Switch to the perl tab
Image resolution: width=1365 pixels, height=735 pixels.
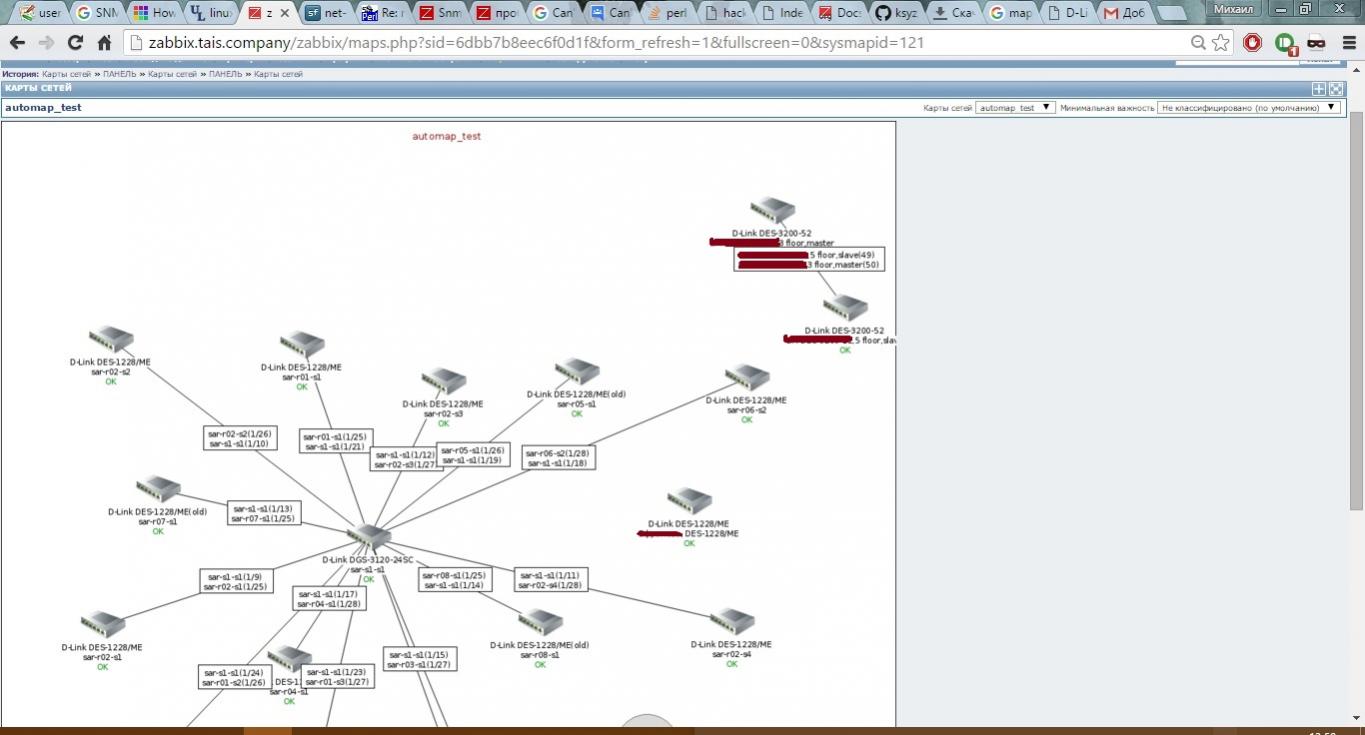point(668,13)
